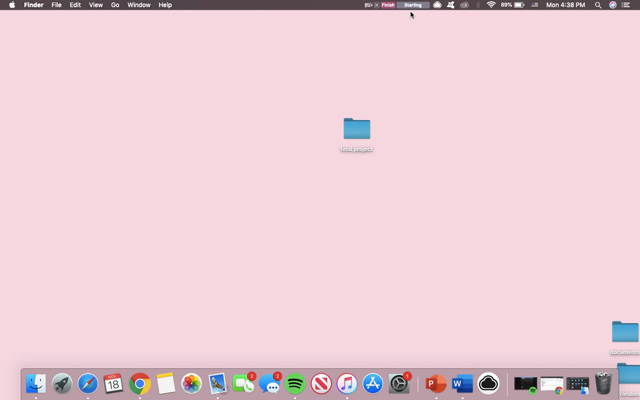Open the Wi-Fi status menu

(x=491, y=5)
